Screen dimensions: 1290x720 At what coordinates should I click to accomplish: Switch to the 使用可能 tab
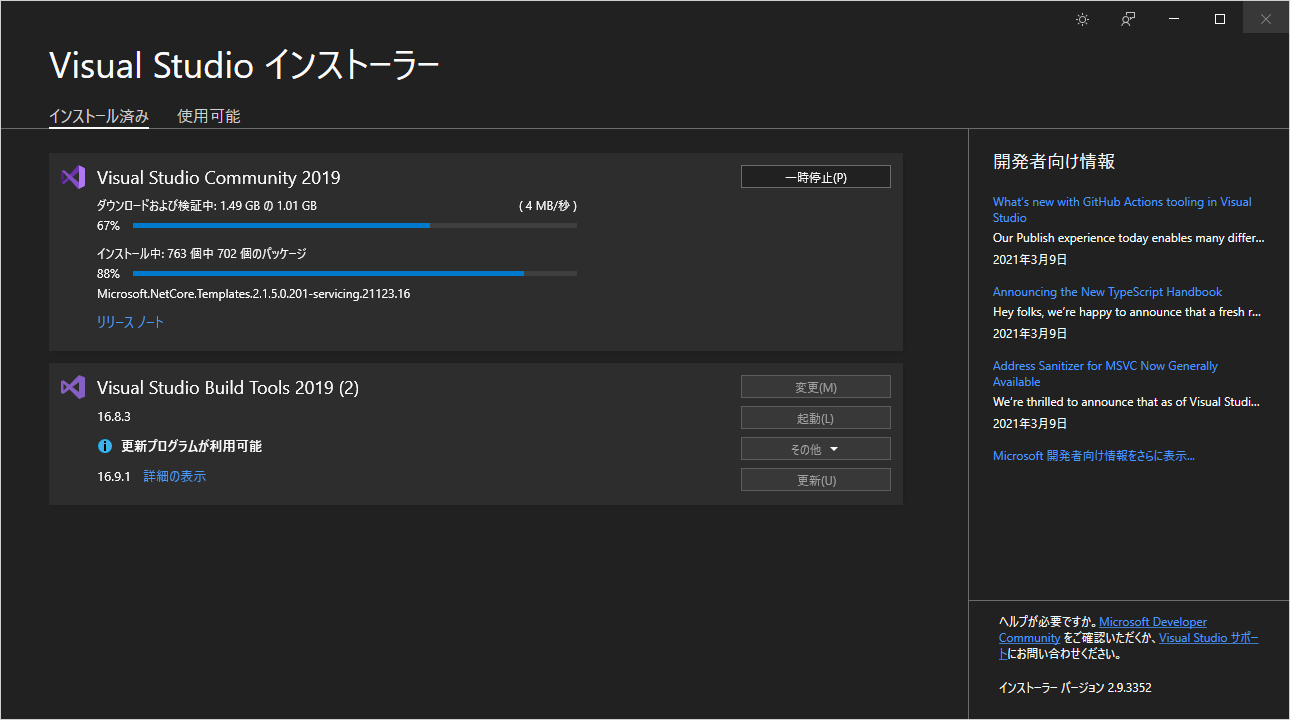pyautogui.click(x=209, y=116)
